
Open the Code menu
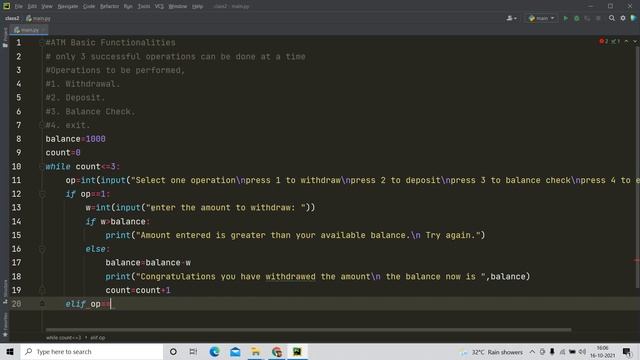89,7
